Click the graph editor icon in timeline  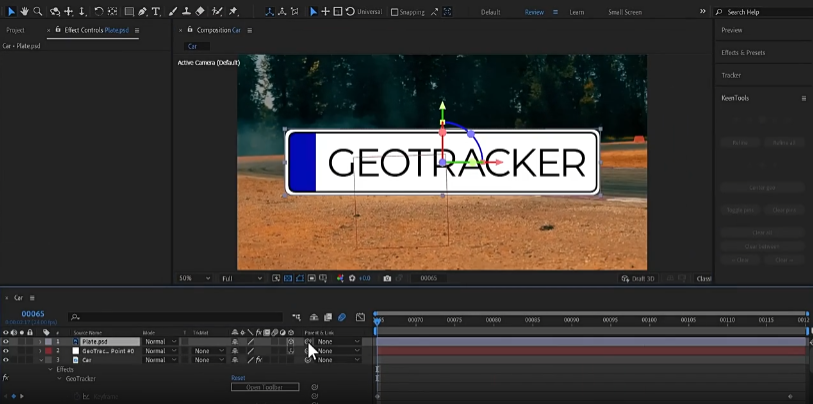coord(360,317)
